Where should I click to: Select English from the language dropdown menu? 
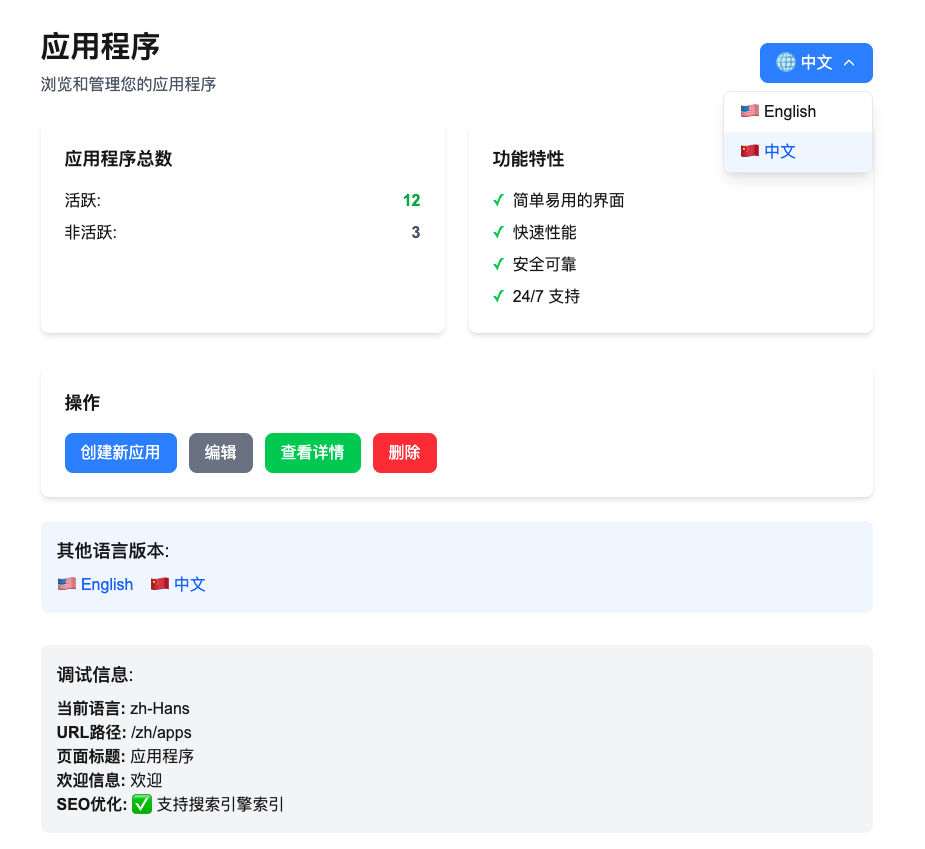[x=798, y=112]
